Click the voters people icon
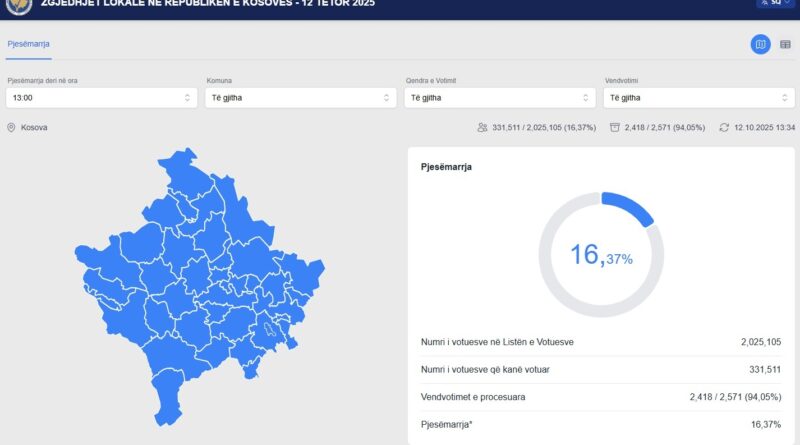 pos(483,128)
